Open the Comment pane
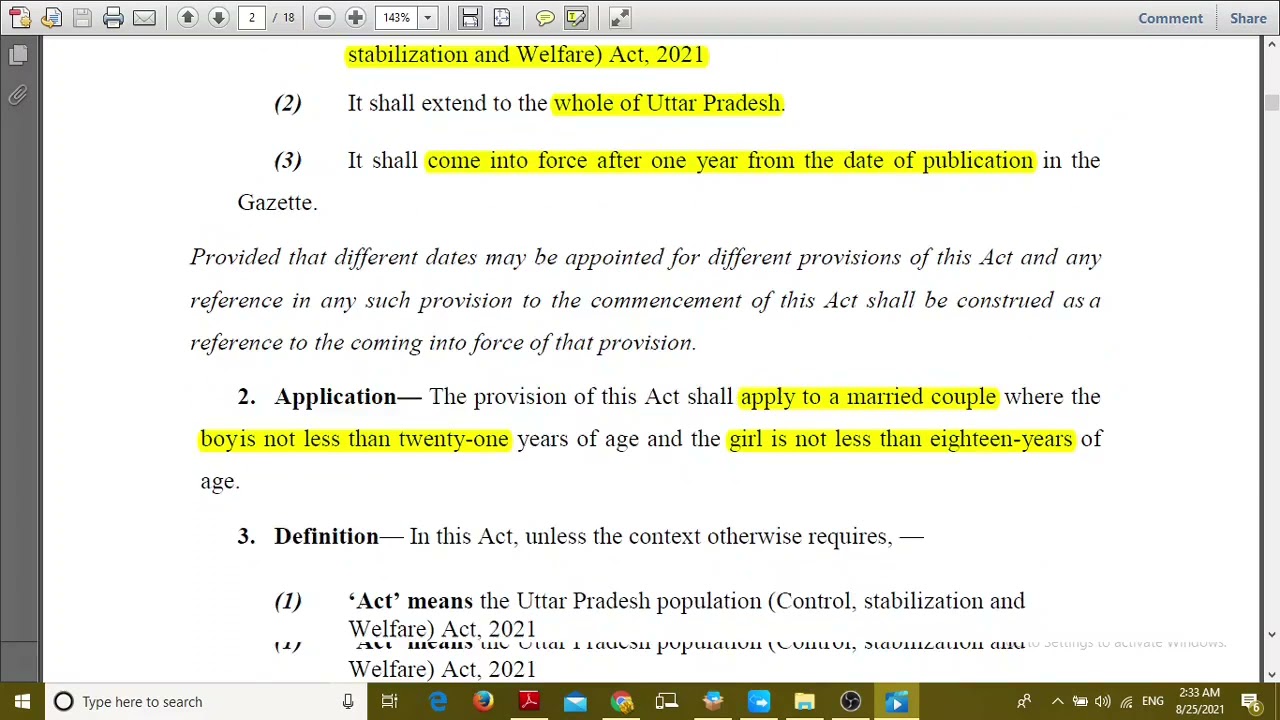 pyautogui.click(x=1170, y=18)
